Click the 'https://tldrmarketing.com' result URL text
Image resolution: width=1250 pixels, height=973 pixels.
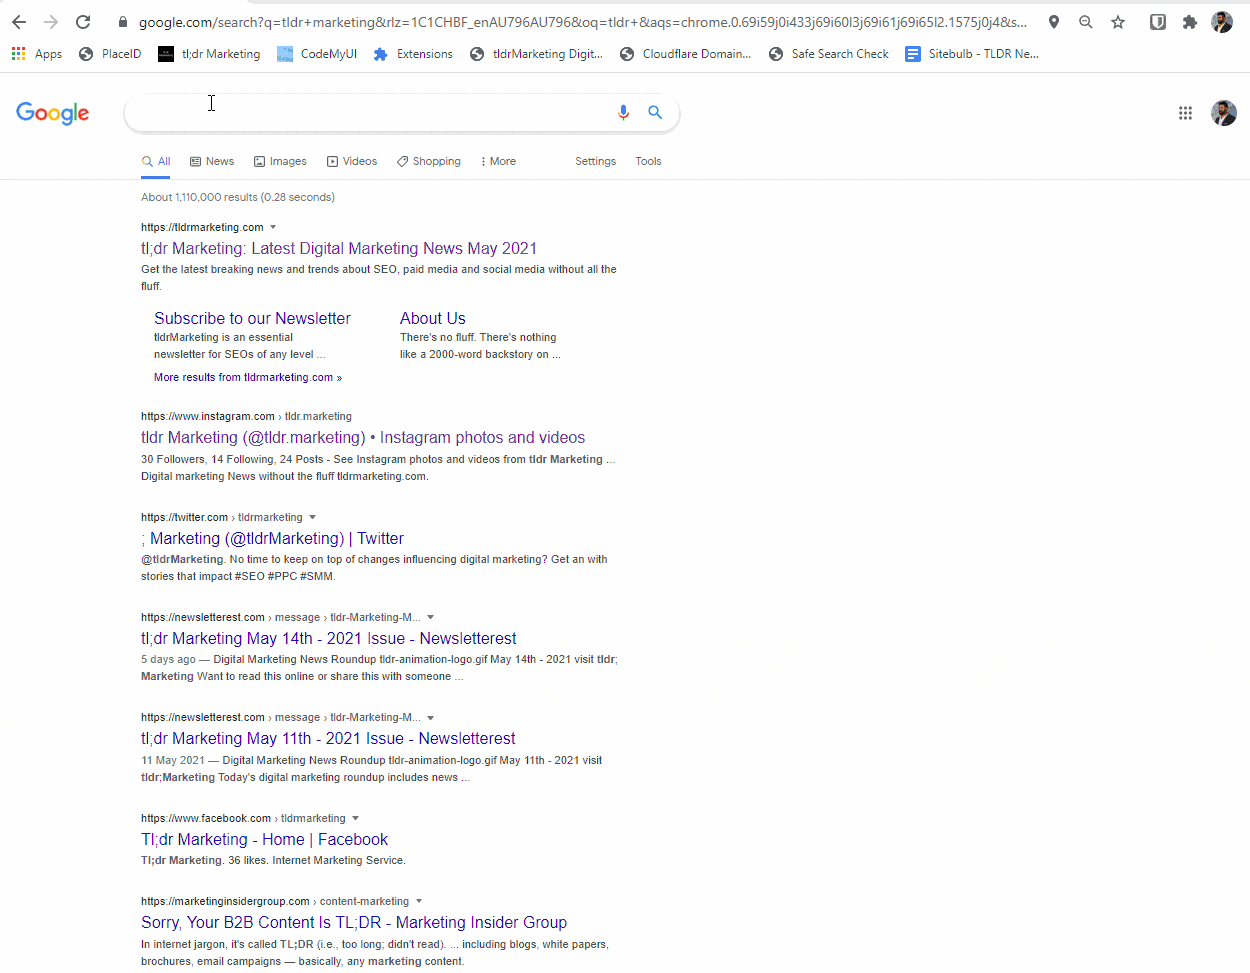[x=202, y=227]
